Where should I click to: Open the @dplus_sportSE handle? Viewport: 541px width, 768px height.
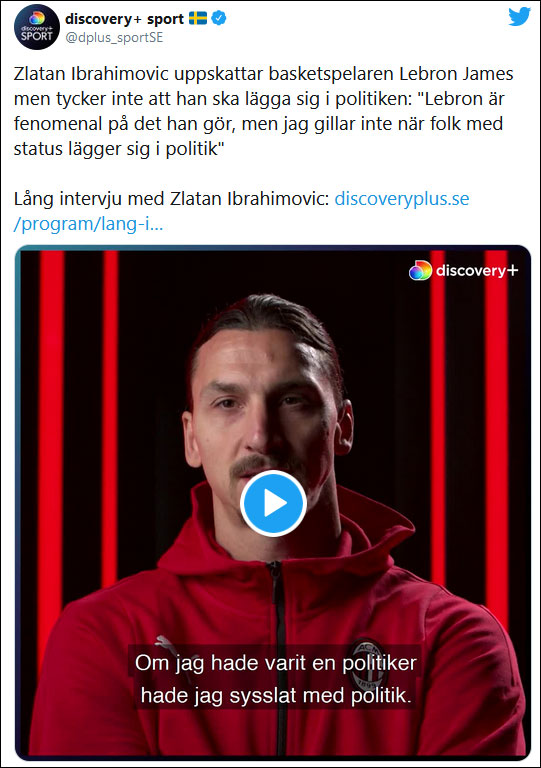pyautogui.click(x=114, y=38)
